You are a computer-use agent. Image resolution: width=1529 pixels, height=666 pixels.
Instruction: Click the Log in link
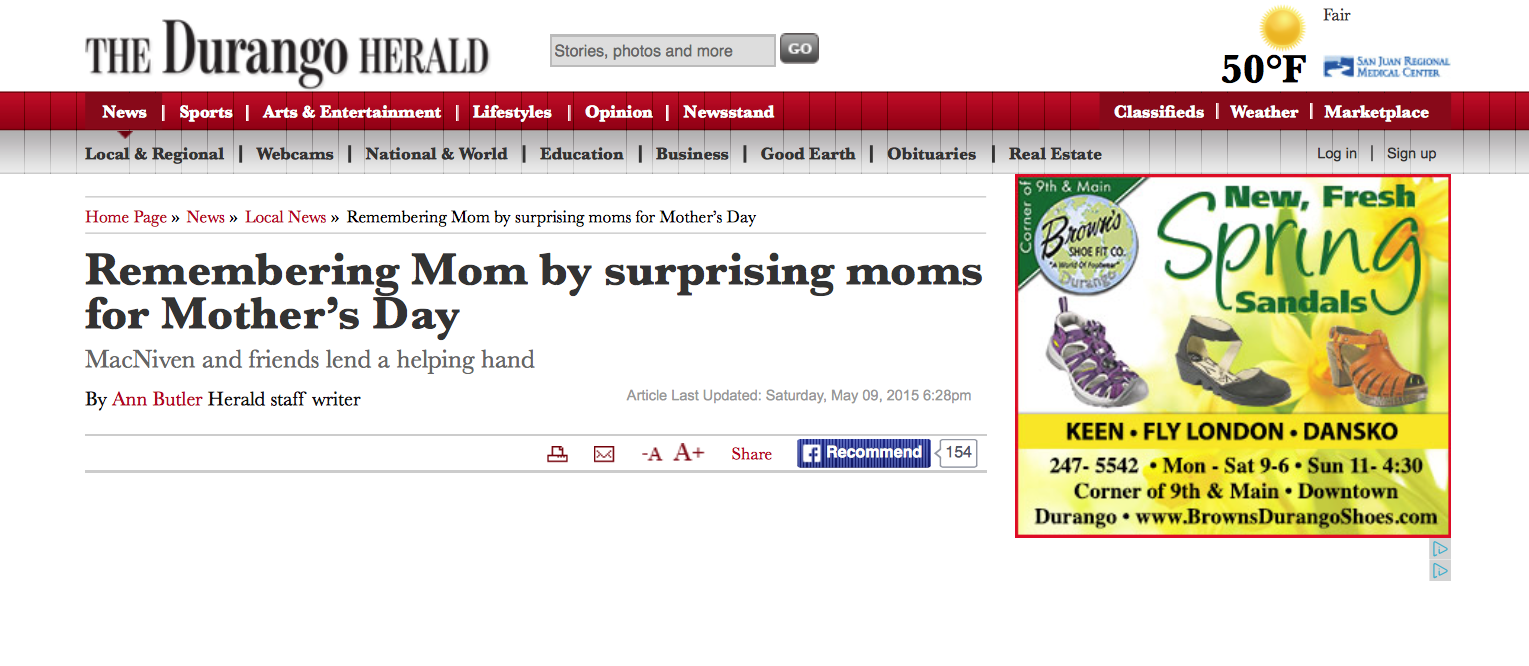1336,153
